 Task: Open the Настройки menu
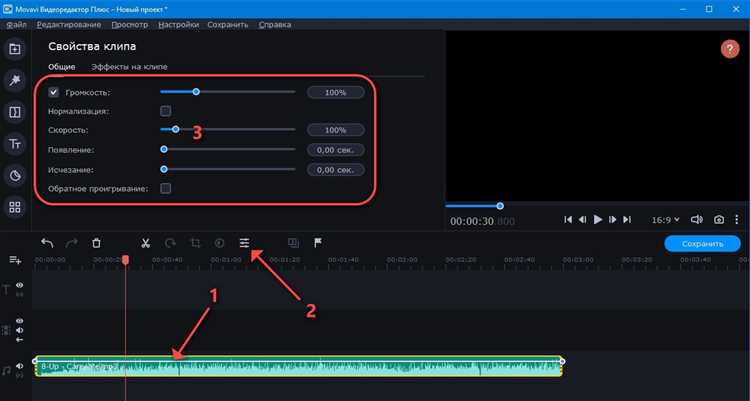click(x=180, y=24)
